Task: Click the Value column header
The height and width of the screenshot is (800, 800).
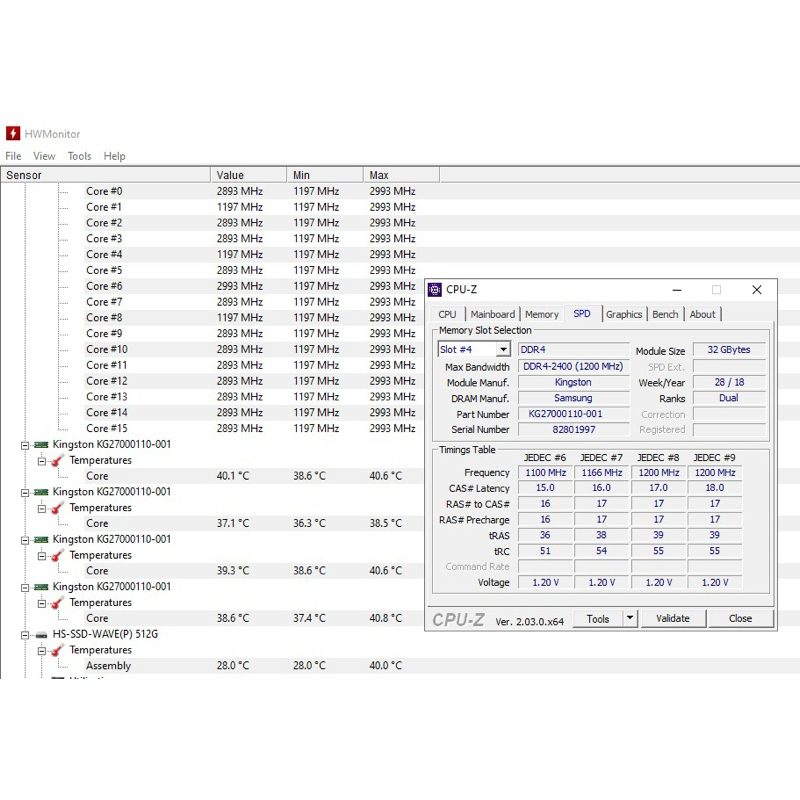Action: [230, 175]
